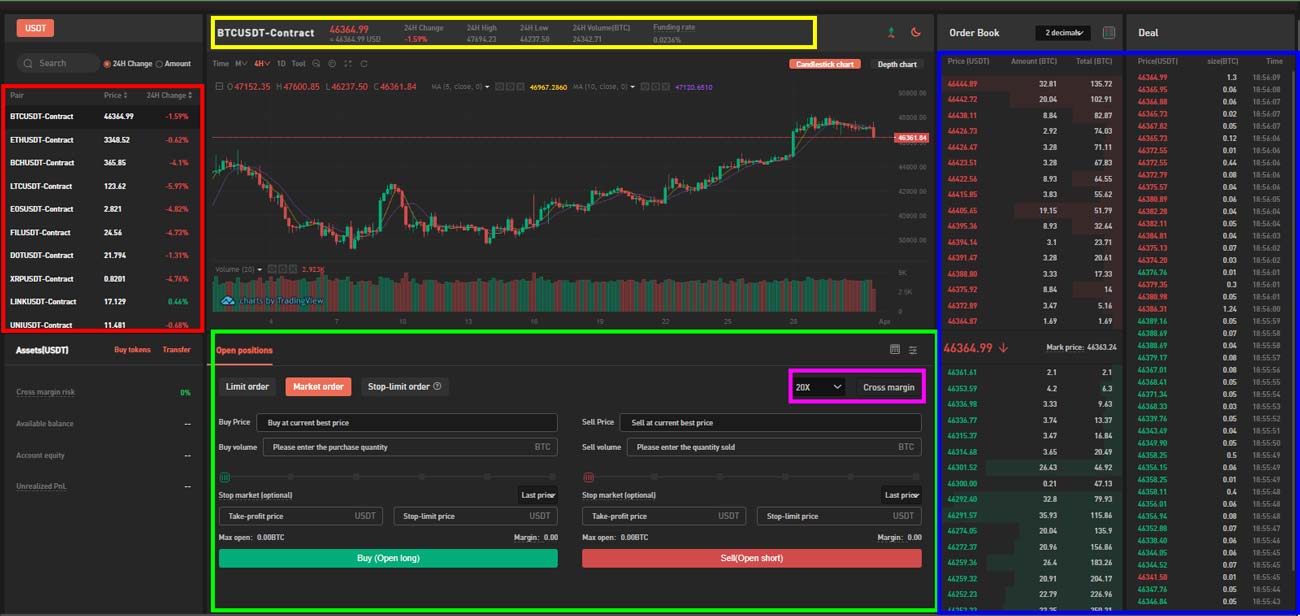Sort pairs by Price column arrows
This screenshot has width=1300, height=616.
tap(125, 95)
